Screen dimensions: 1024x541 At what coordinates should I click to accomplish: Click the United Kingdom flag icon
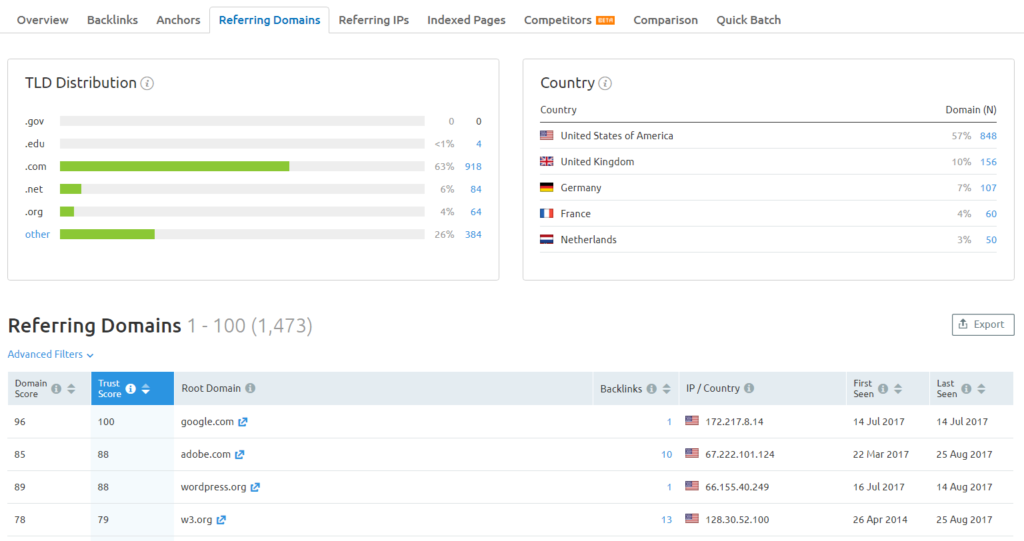pyautogui.click(x=547, y=161)
